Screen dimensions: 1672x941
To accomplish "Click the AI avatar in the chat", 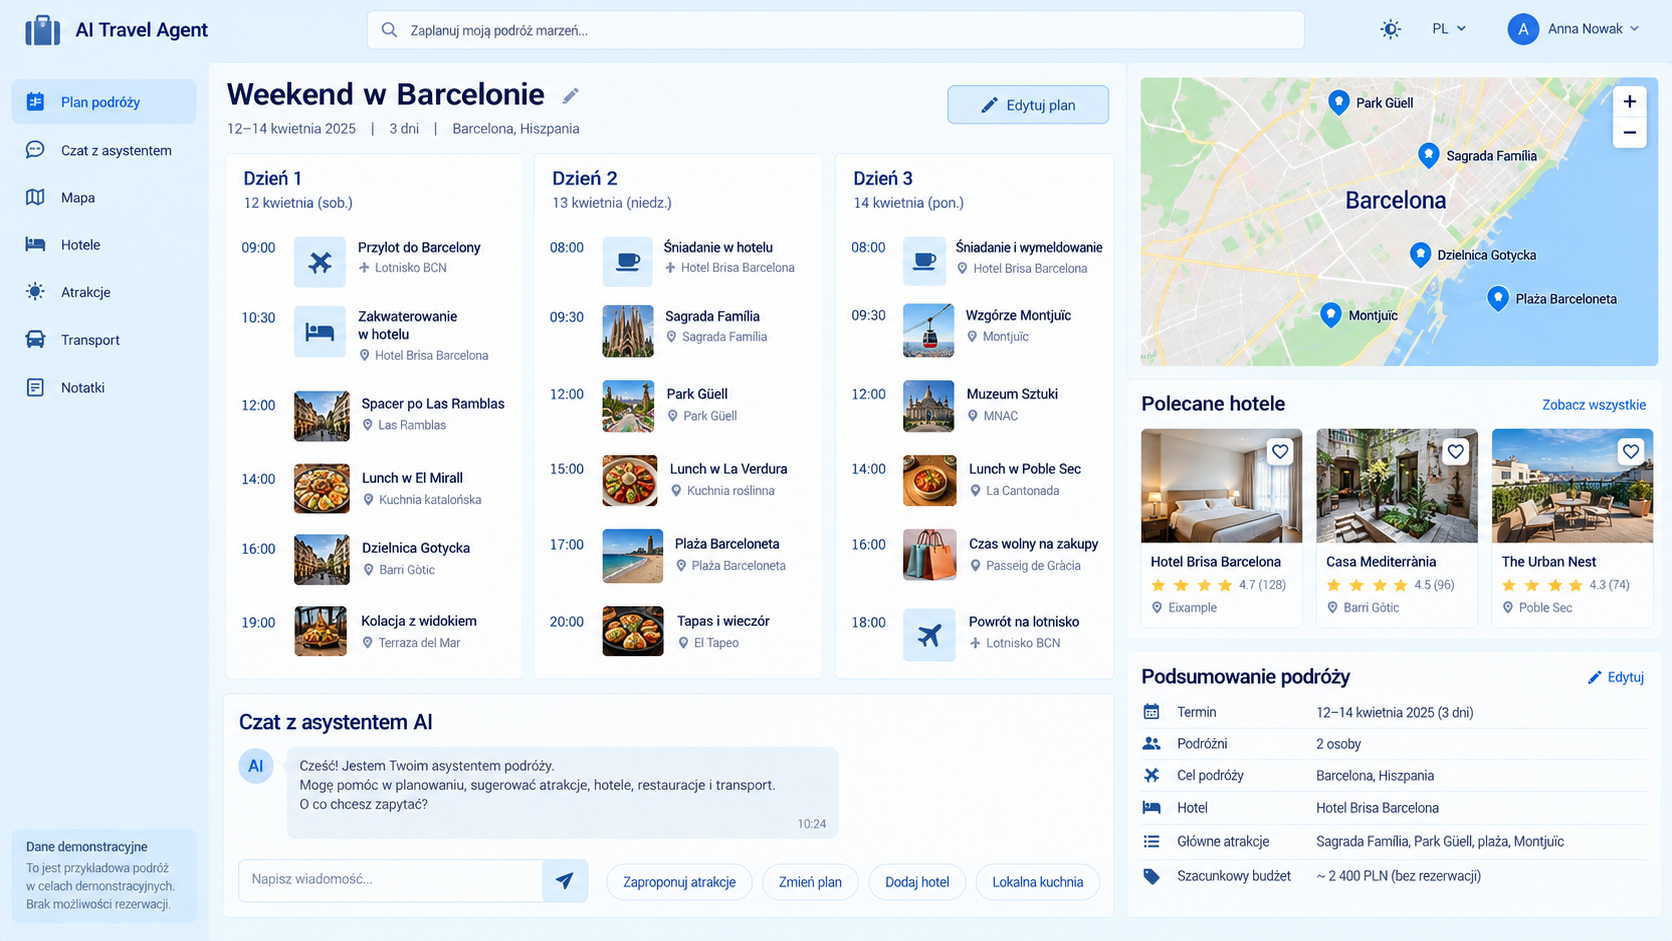I will pos(256,766).
